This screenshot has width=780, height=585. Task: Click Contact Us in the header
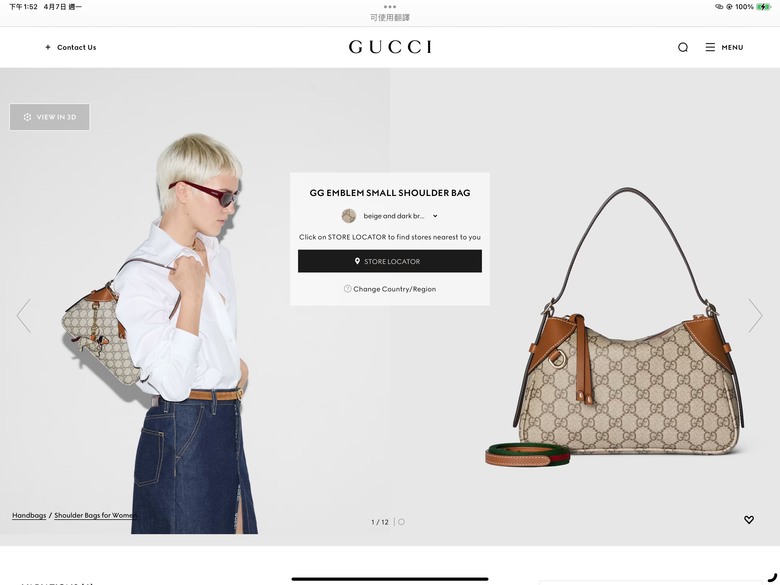click(x=77, y=47)
